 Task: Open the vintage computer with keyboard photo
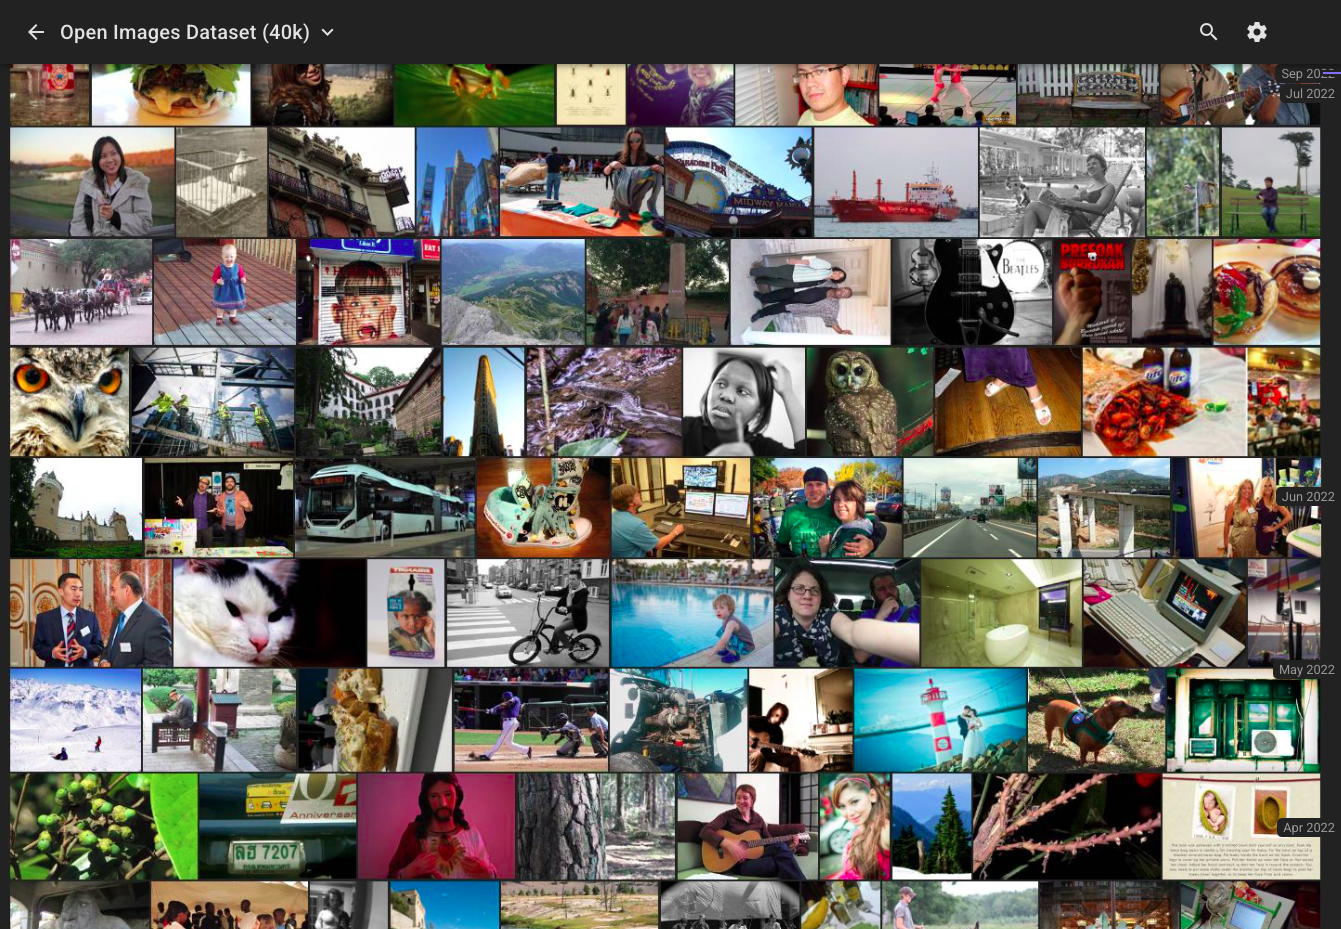tap(1165, 613)
